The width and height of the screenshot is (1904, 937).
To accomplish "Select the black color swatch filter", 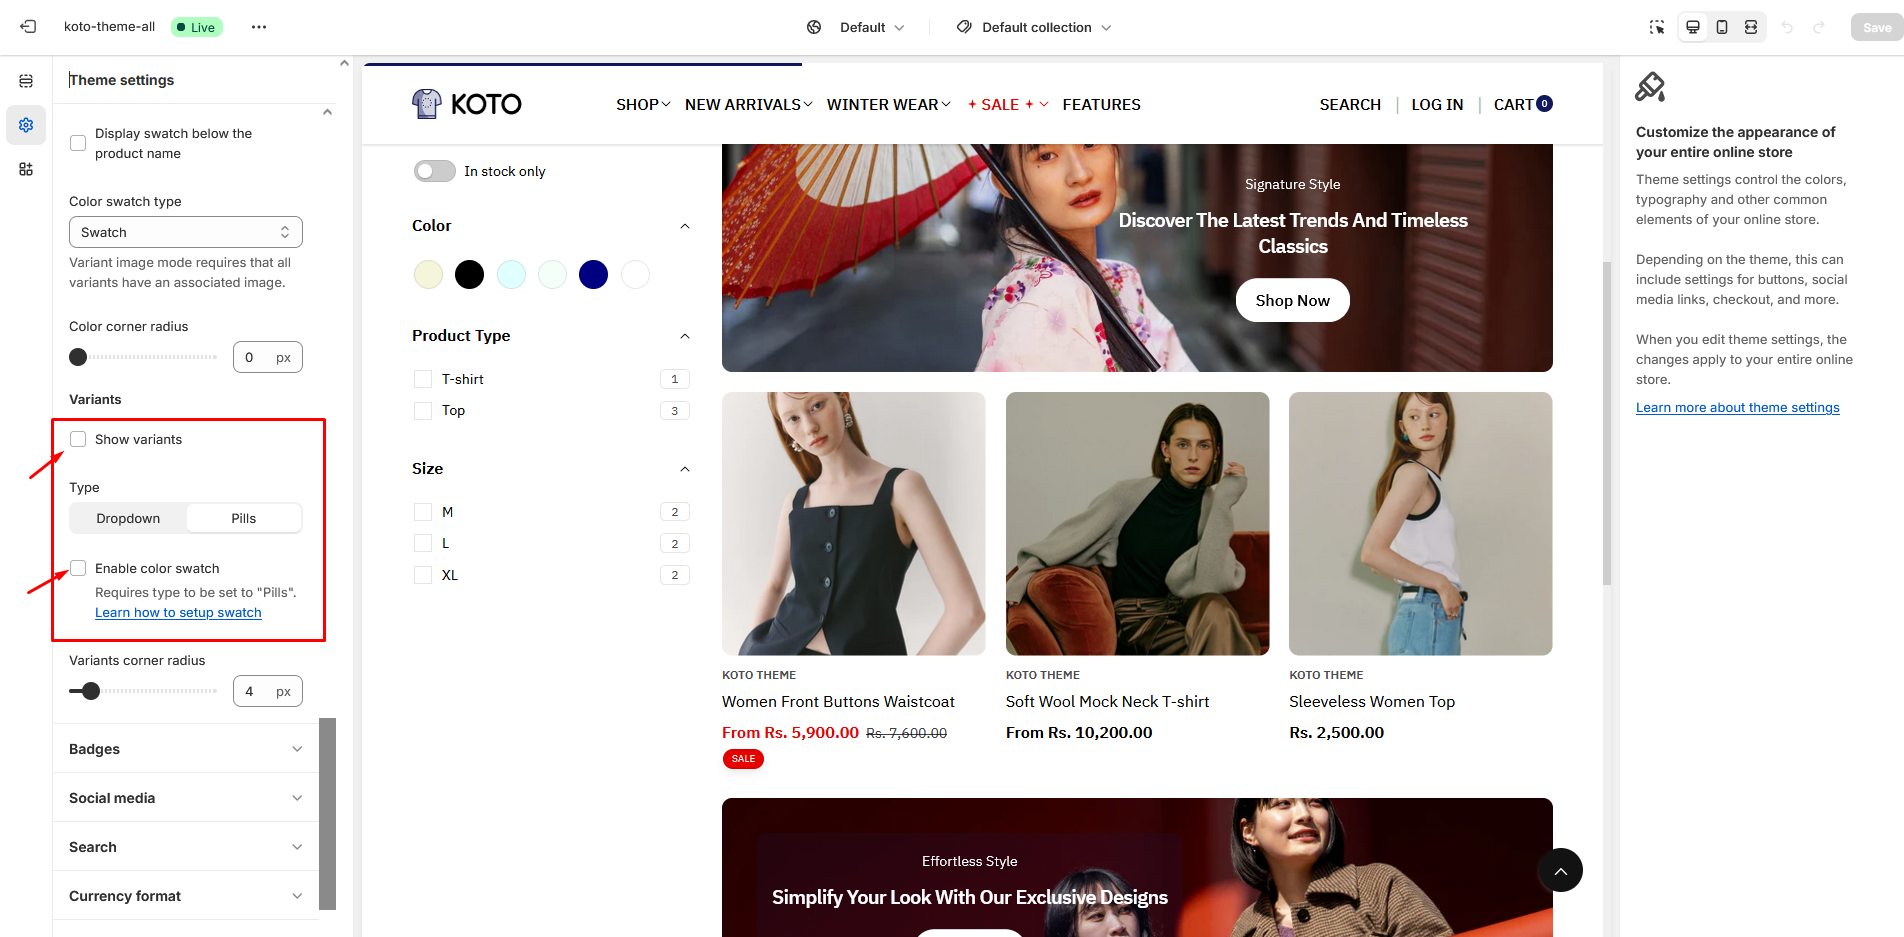I will [469, 274].
